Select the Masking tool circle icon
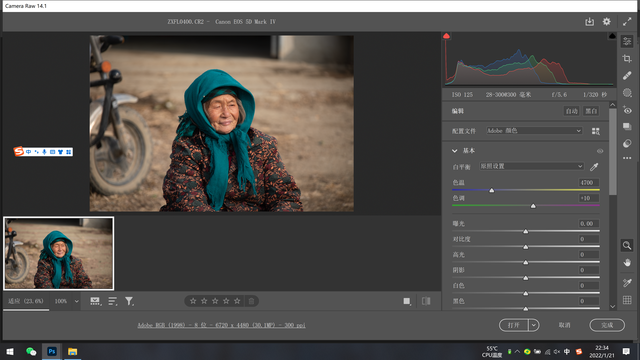Viewport: 640px width, 360px height. [x=627, y=93]
